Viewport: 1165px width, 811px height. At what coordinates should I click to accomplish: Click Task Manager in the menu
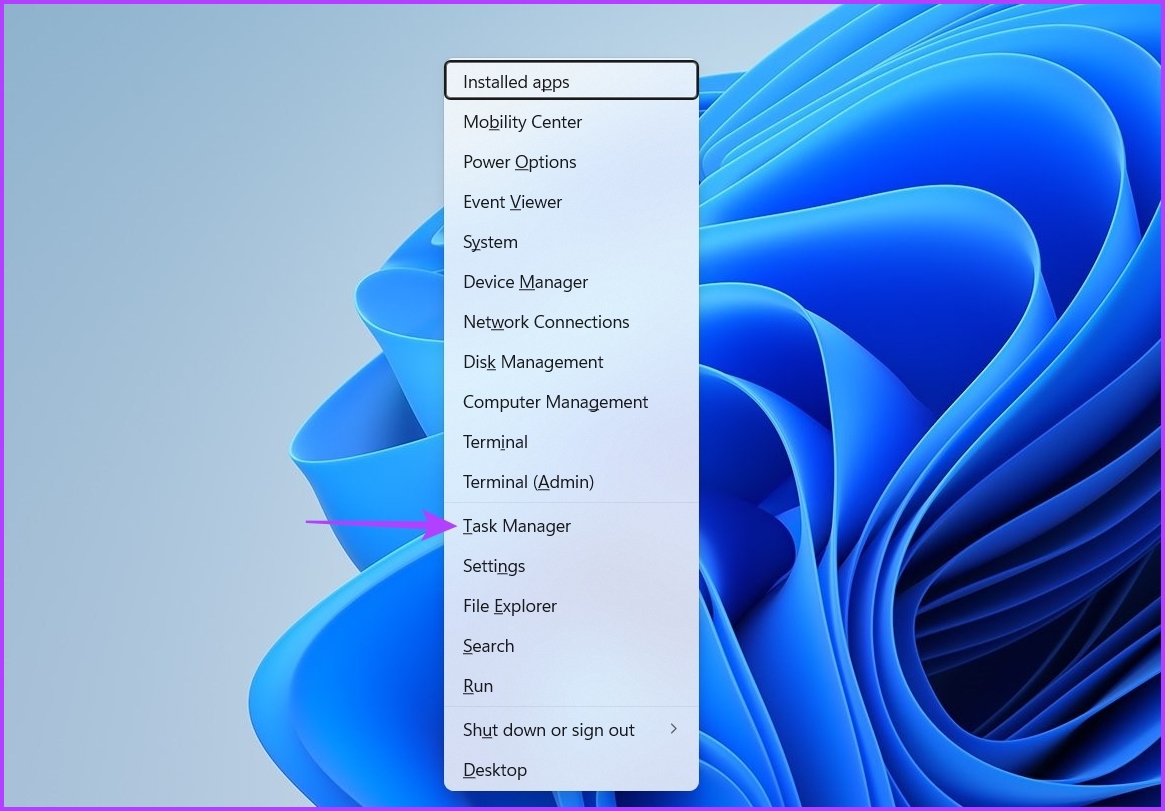coord(571,527)
